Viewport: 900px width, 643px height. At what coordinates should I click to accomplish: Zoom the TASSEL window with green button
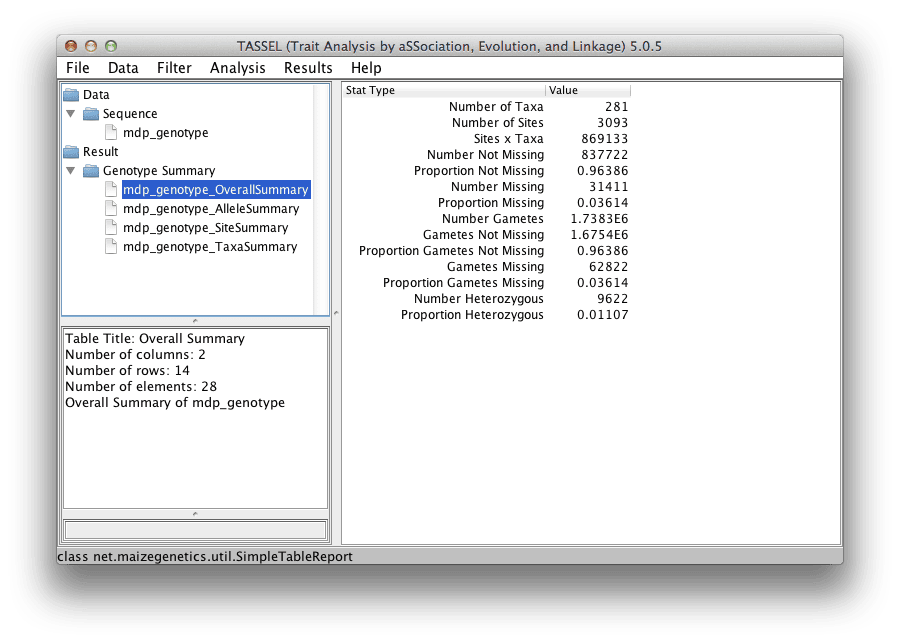[x=111, y=46]
